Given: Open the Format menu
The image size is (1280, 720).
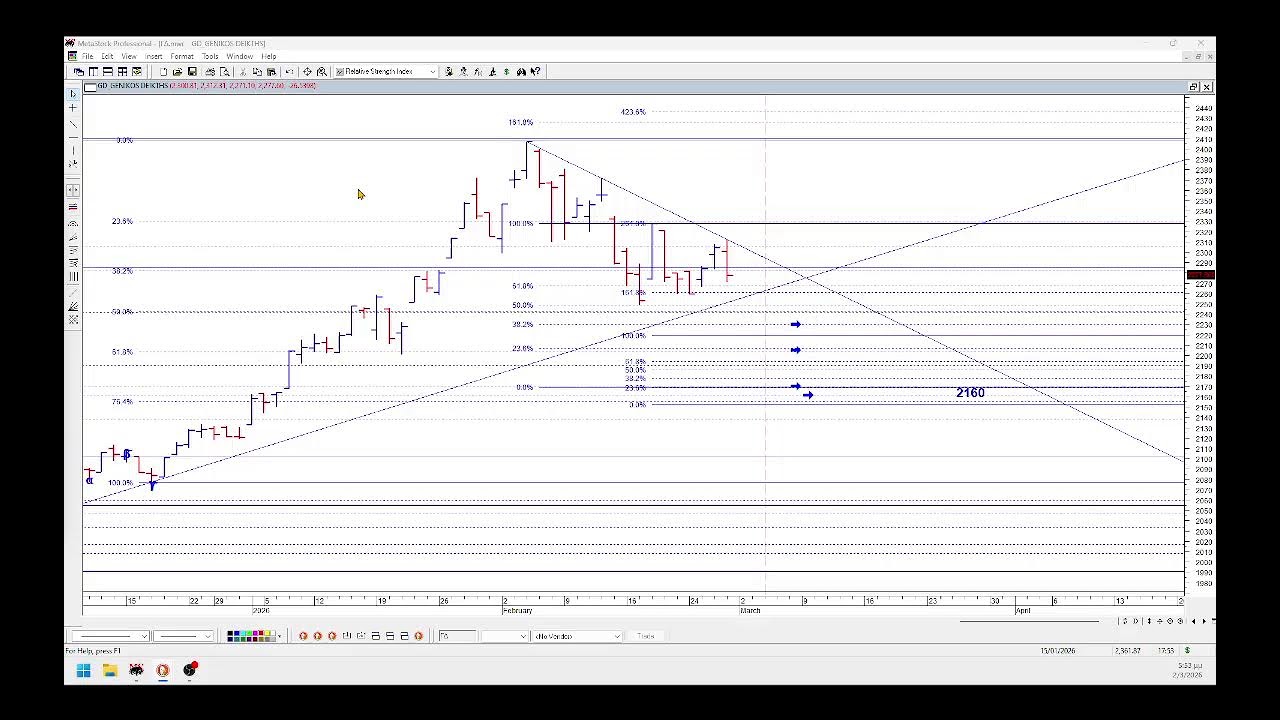Looking at the screenshot, I should (182, 56).
